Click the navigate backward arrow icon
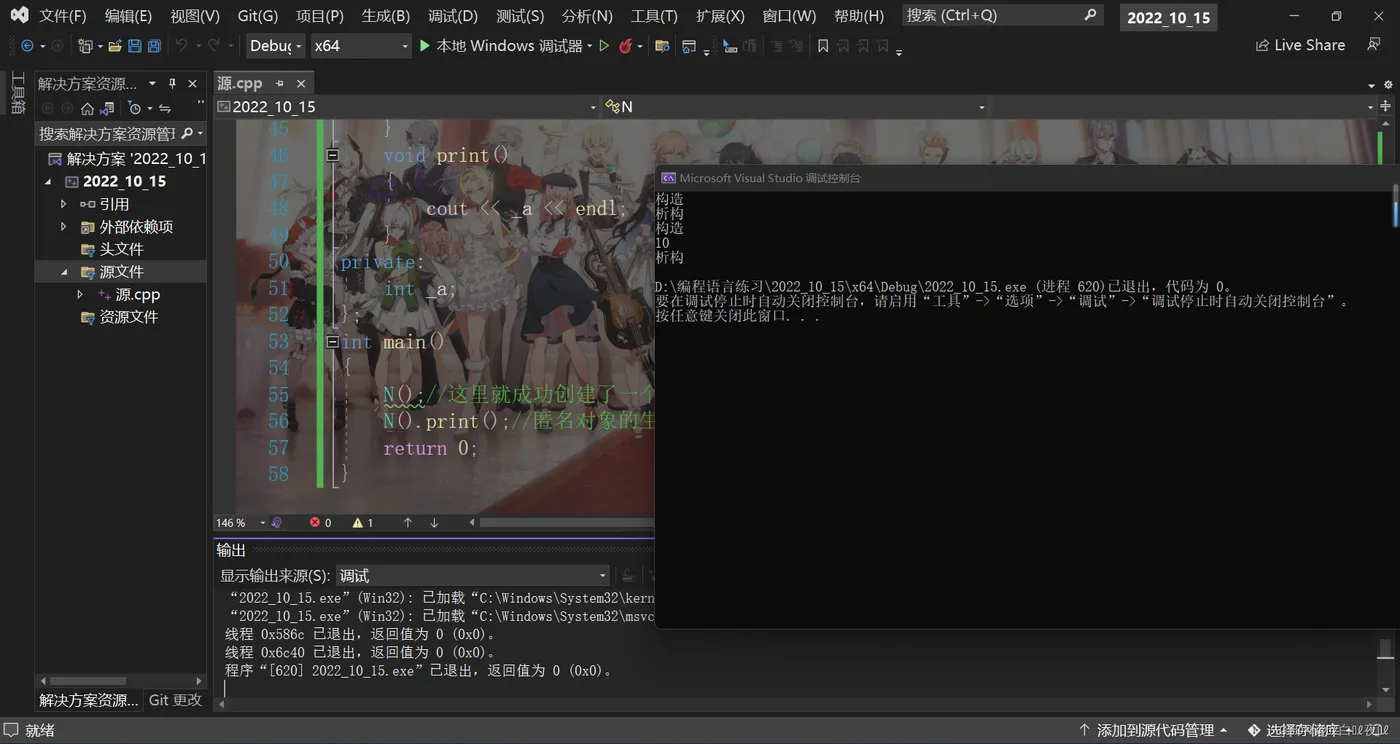This screenshot has height=744, width=1400. (26, 46)
